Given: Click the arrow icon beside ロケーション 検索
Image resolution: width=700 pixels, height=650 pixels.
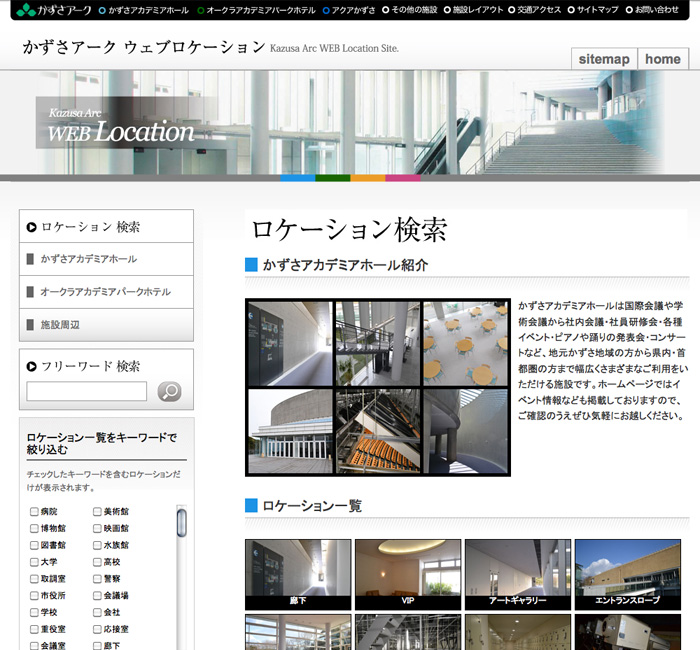Looking at the screenshot, I should coord(31,227).
